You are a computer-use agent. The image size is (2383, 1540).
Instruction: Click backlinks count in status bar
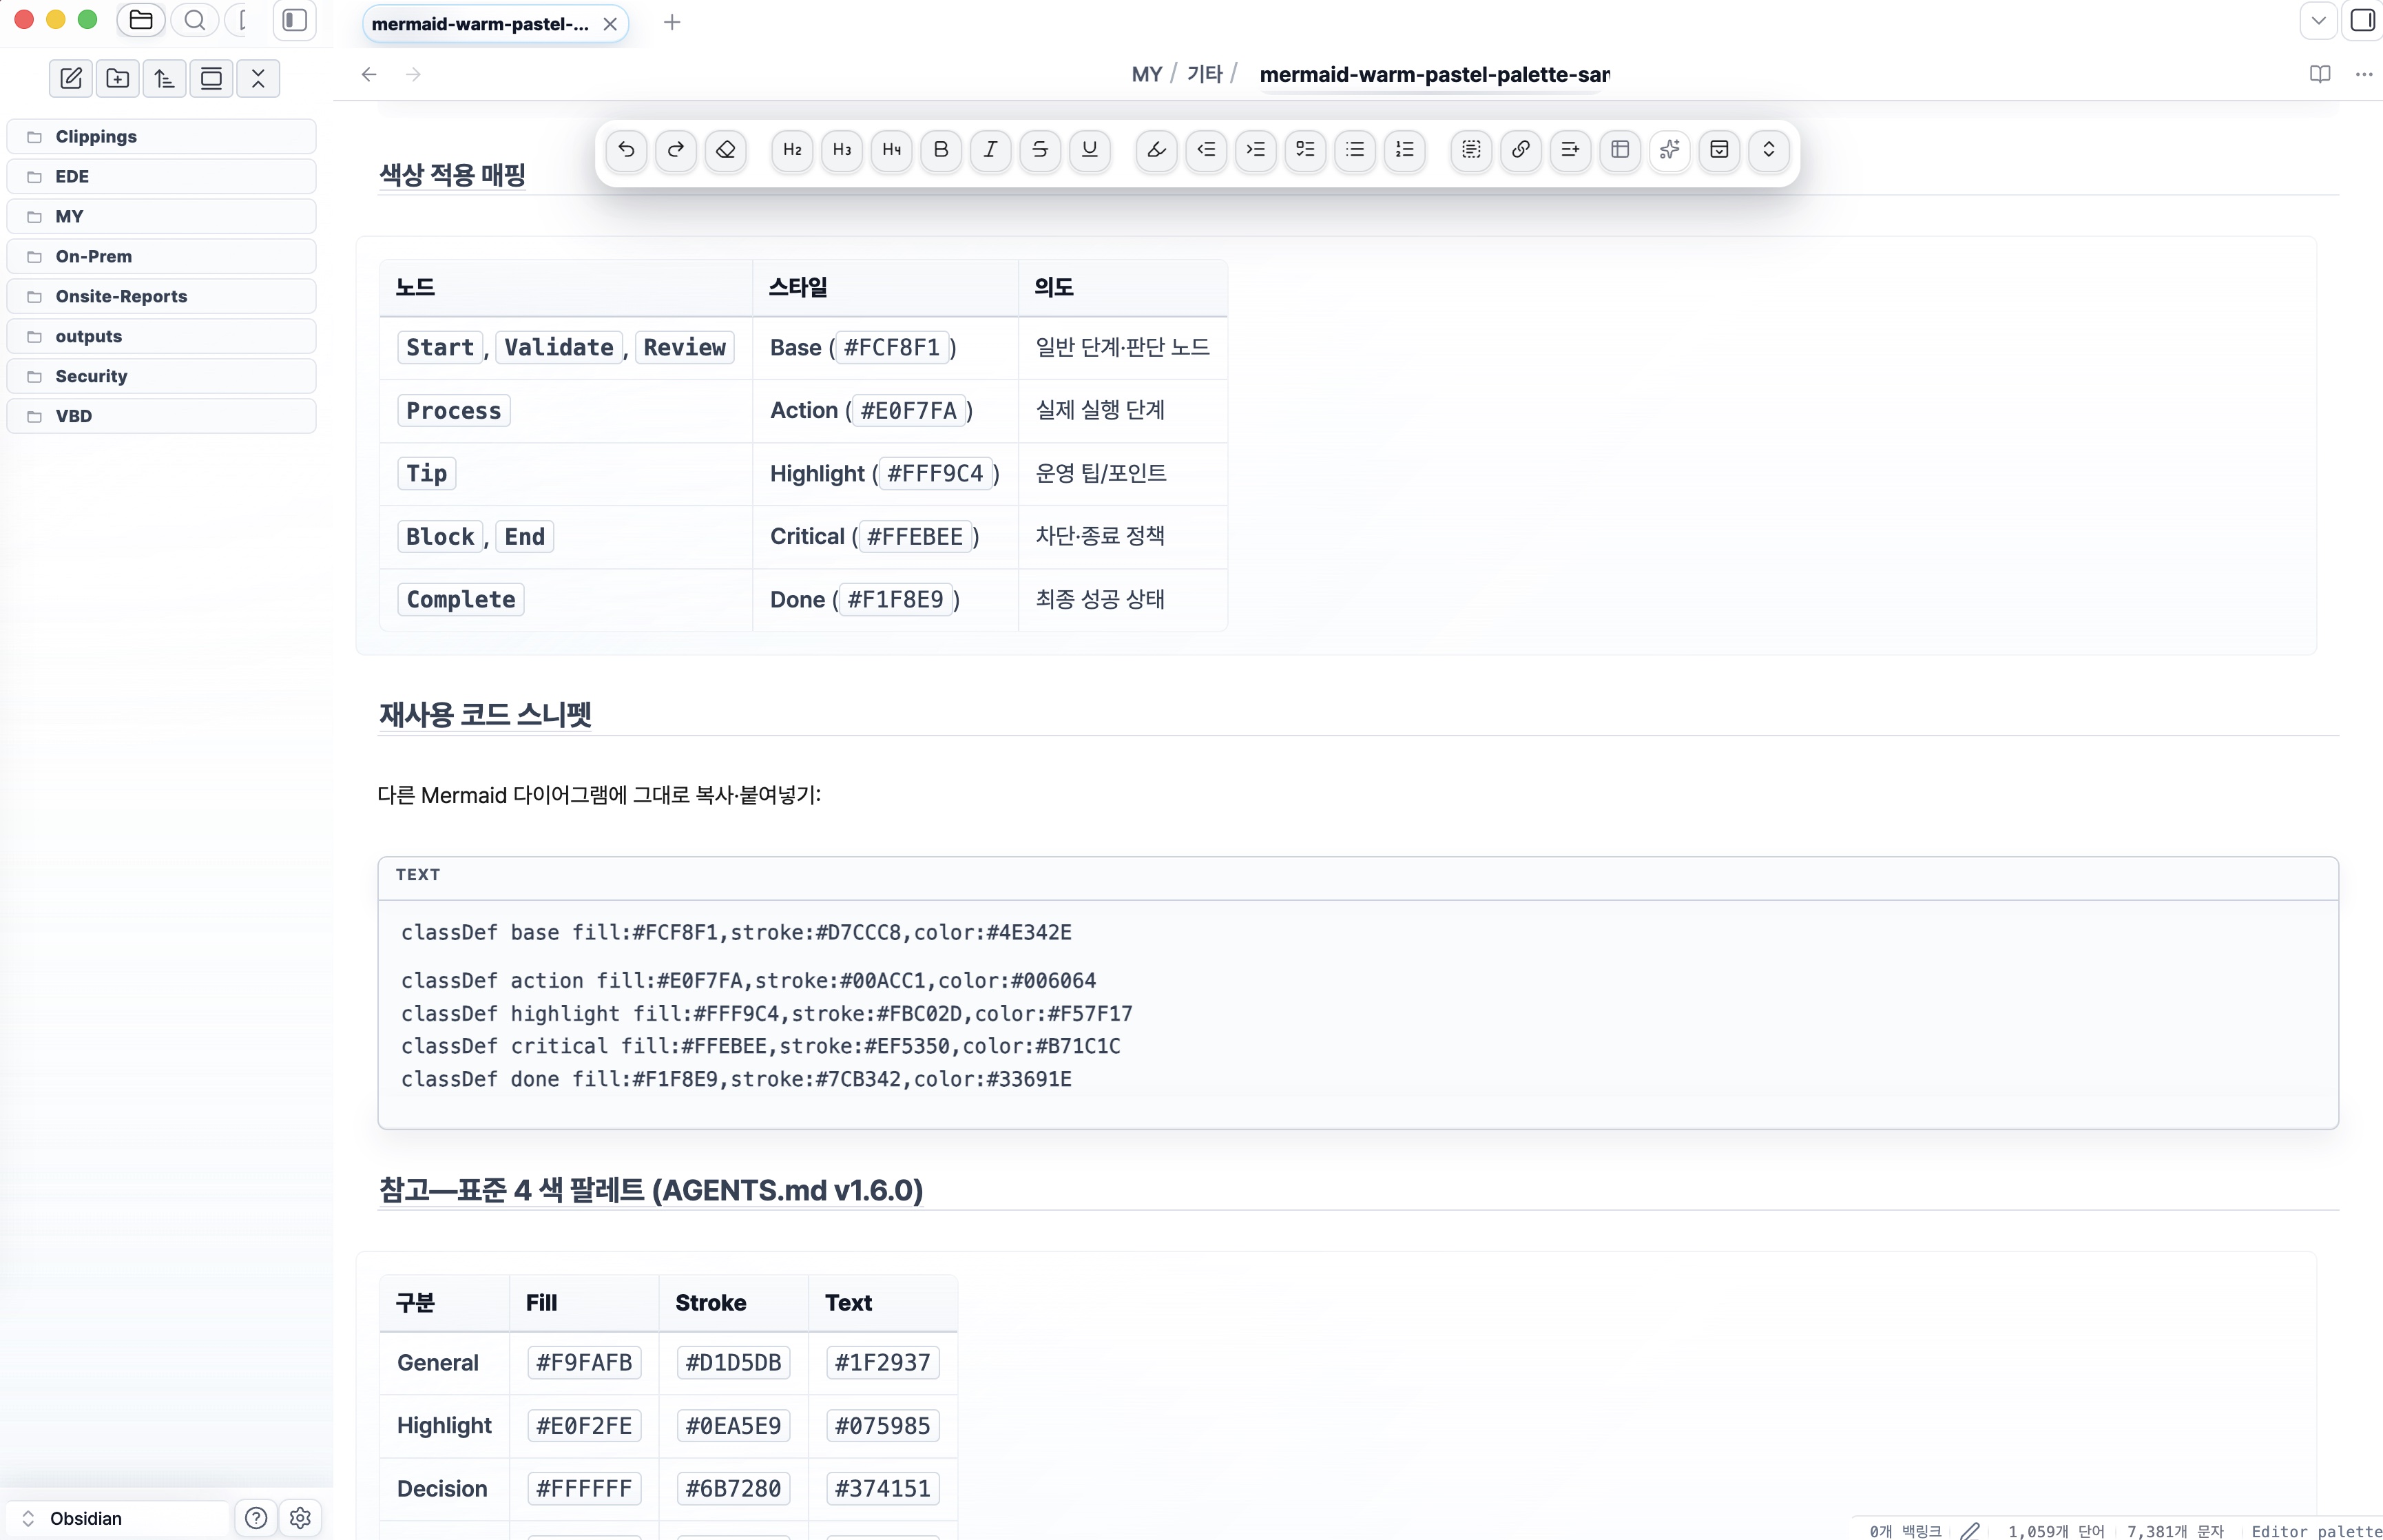click(1905, 1531)
